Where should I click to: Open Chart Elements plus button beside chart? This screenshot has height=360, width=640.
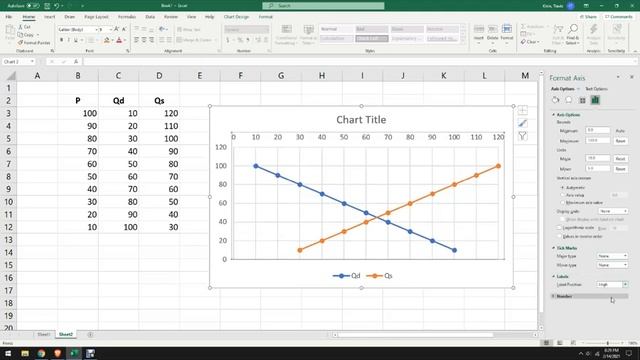522,110
